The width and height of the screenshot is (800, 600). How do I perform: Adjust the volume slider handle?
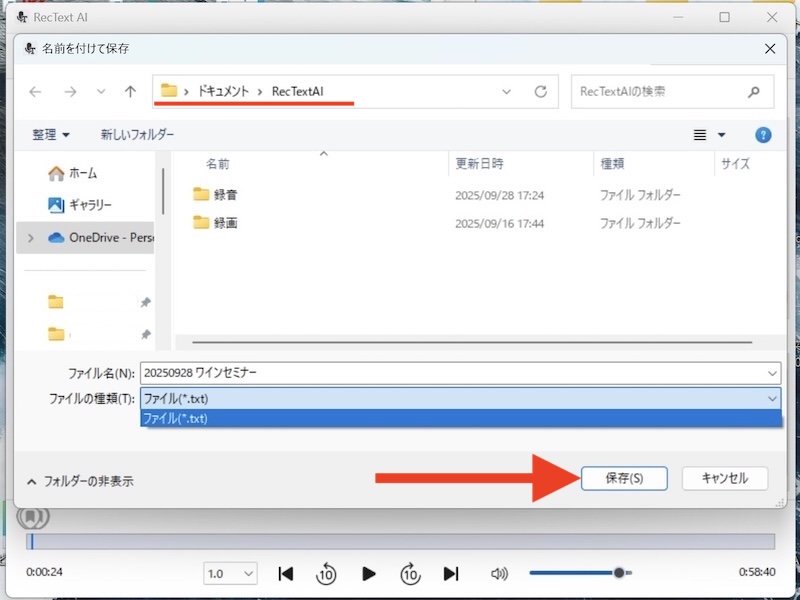pos(620,573)
